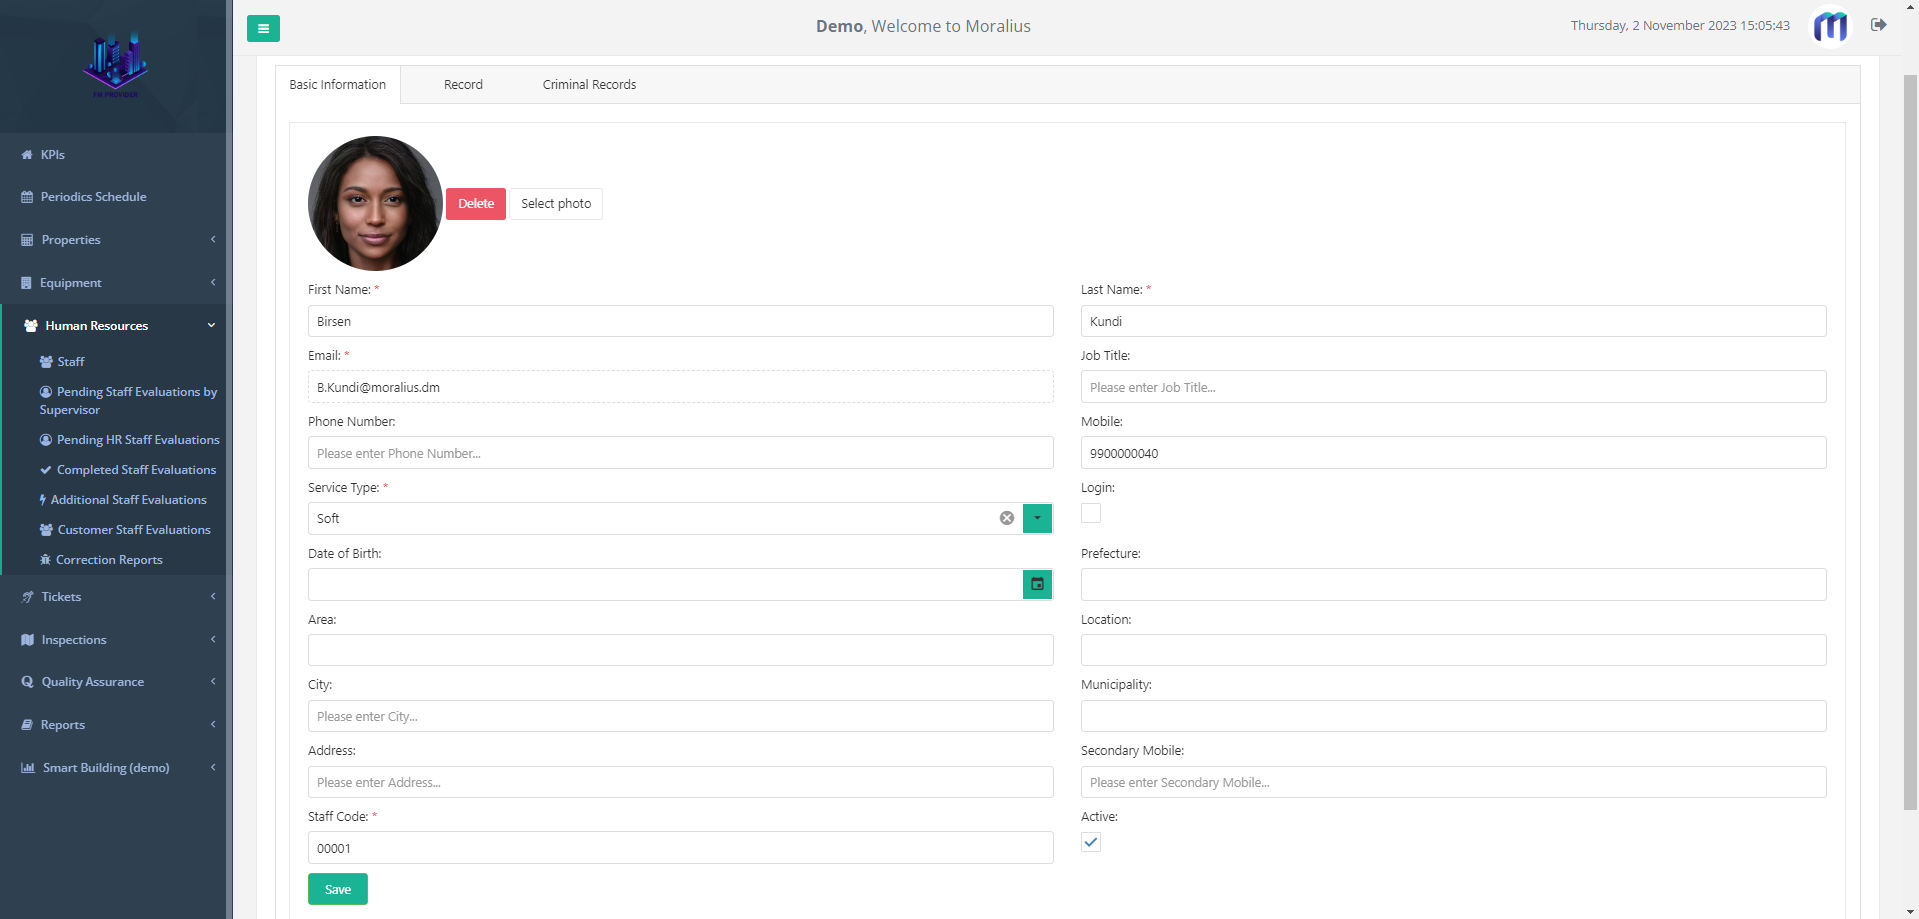The image size is (1919, 919).
Task: Switch to the Basic Information tab
Action: pyautogui.click(x=338, y=85)
